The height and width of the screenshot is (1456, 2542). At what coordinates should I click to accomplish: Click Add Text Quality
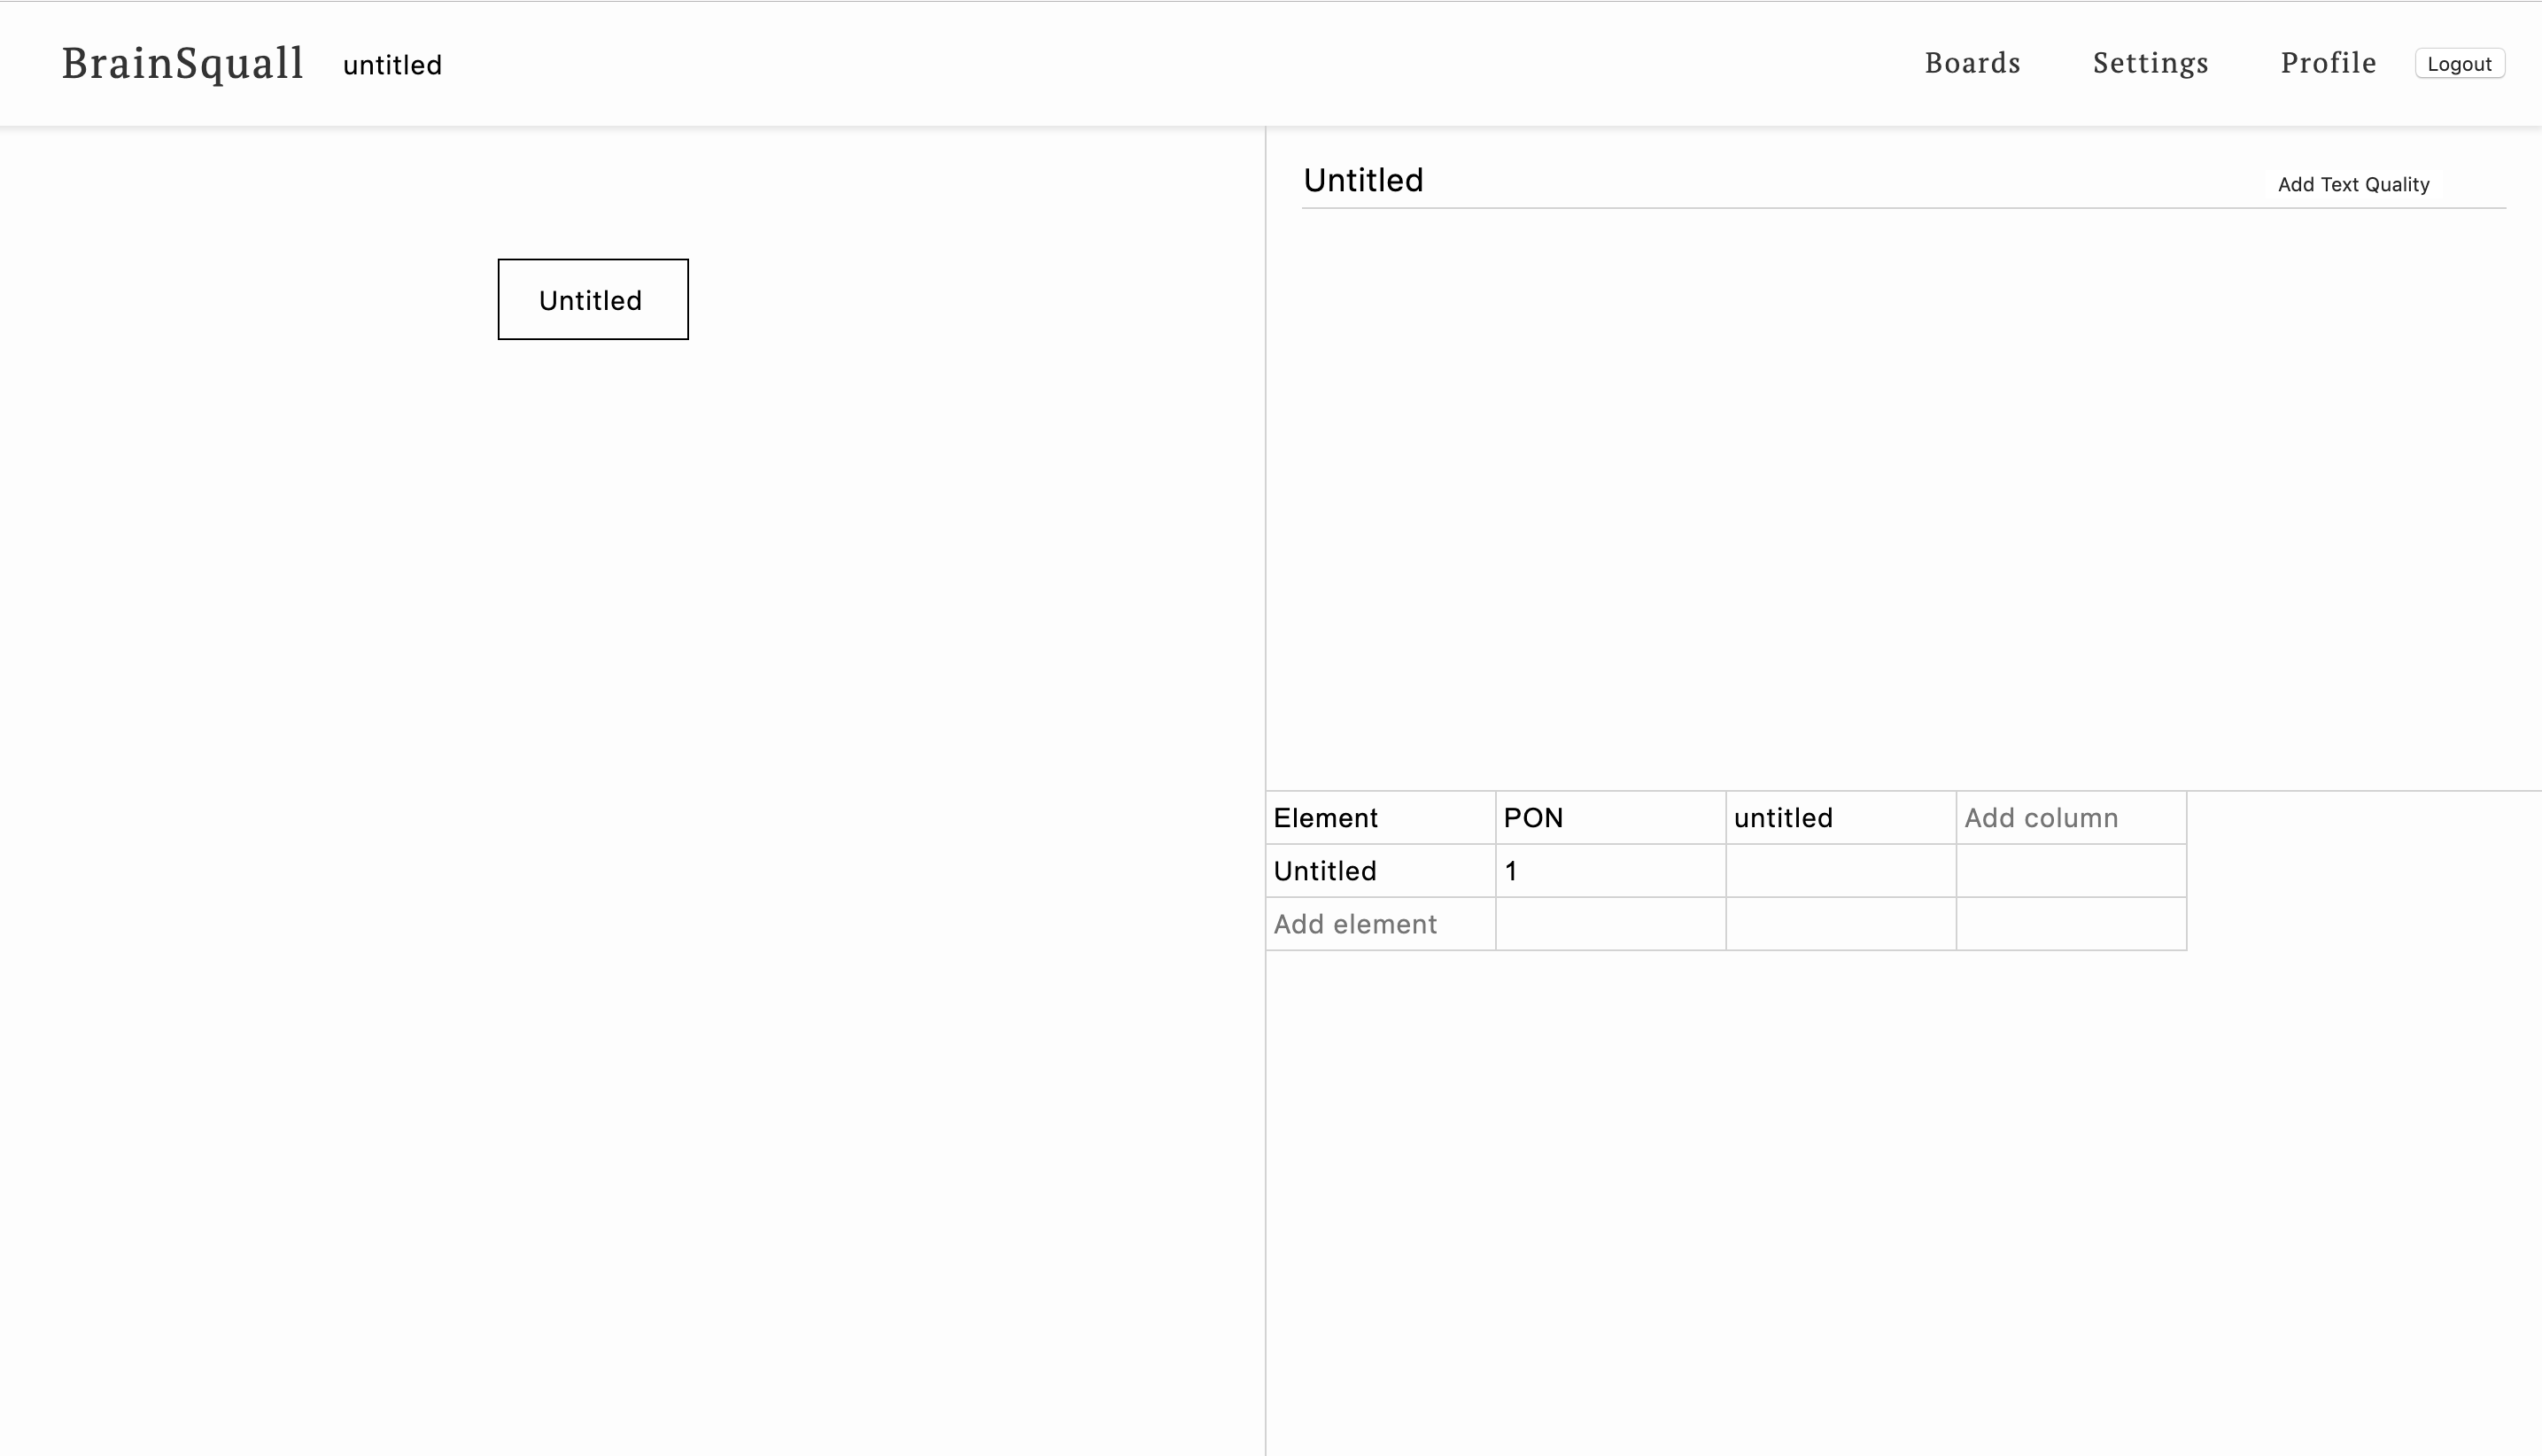[2353, 184]
